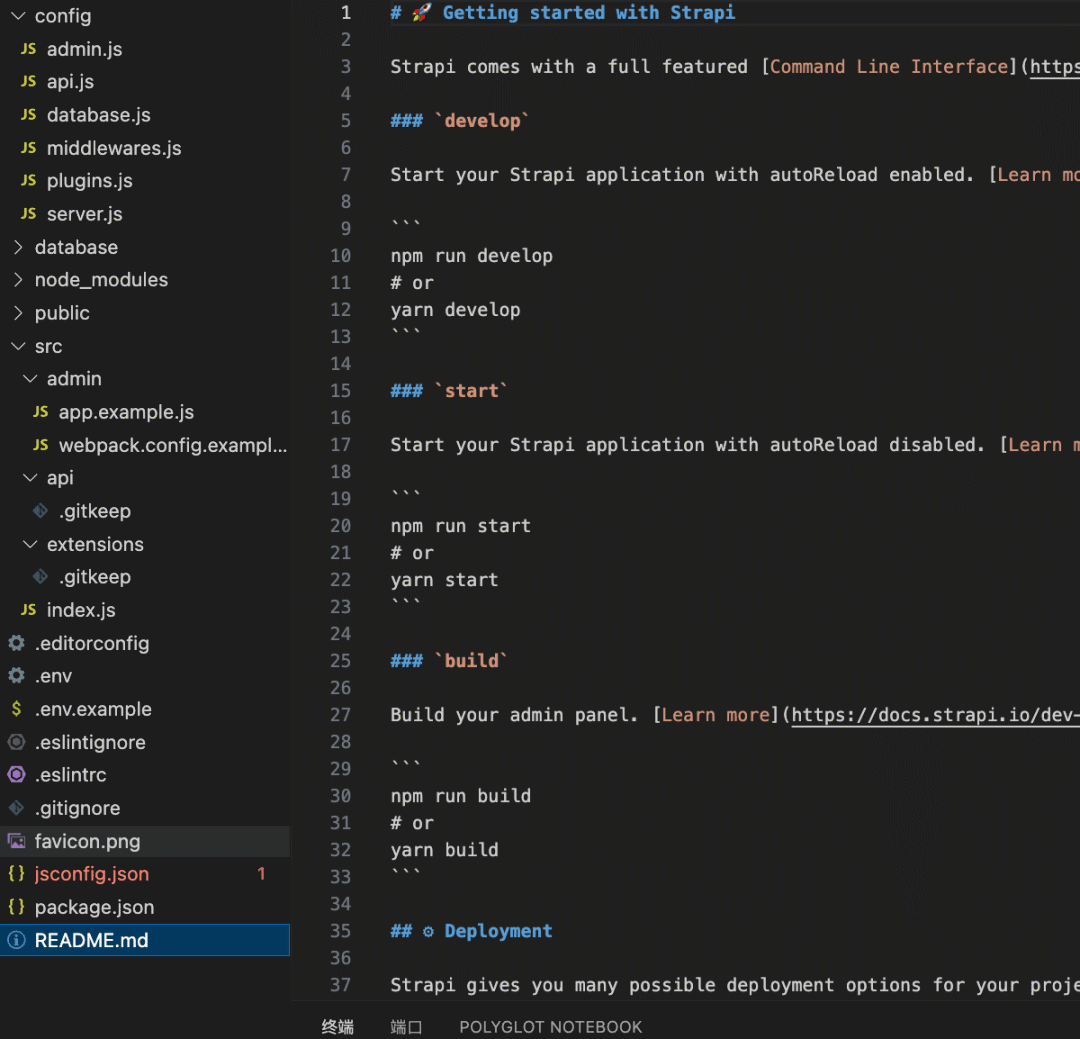Open the 端口 ports tab

[406, 1027]
